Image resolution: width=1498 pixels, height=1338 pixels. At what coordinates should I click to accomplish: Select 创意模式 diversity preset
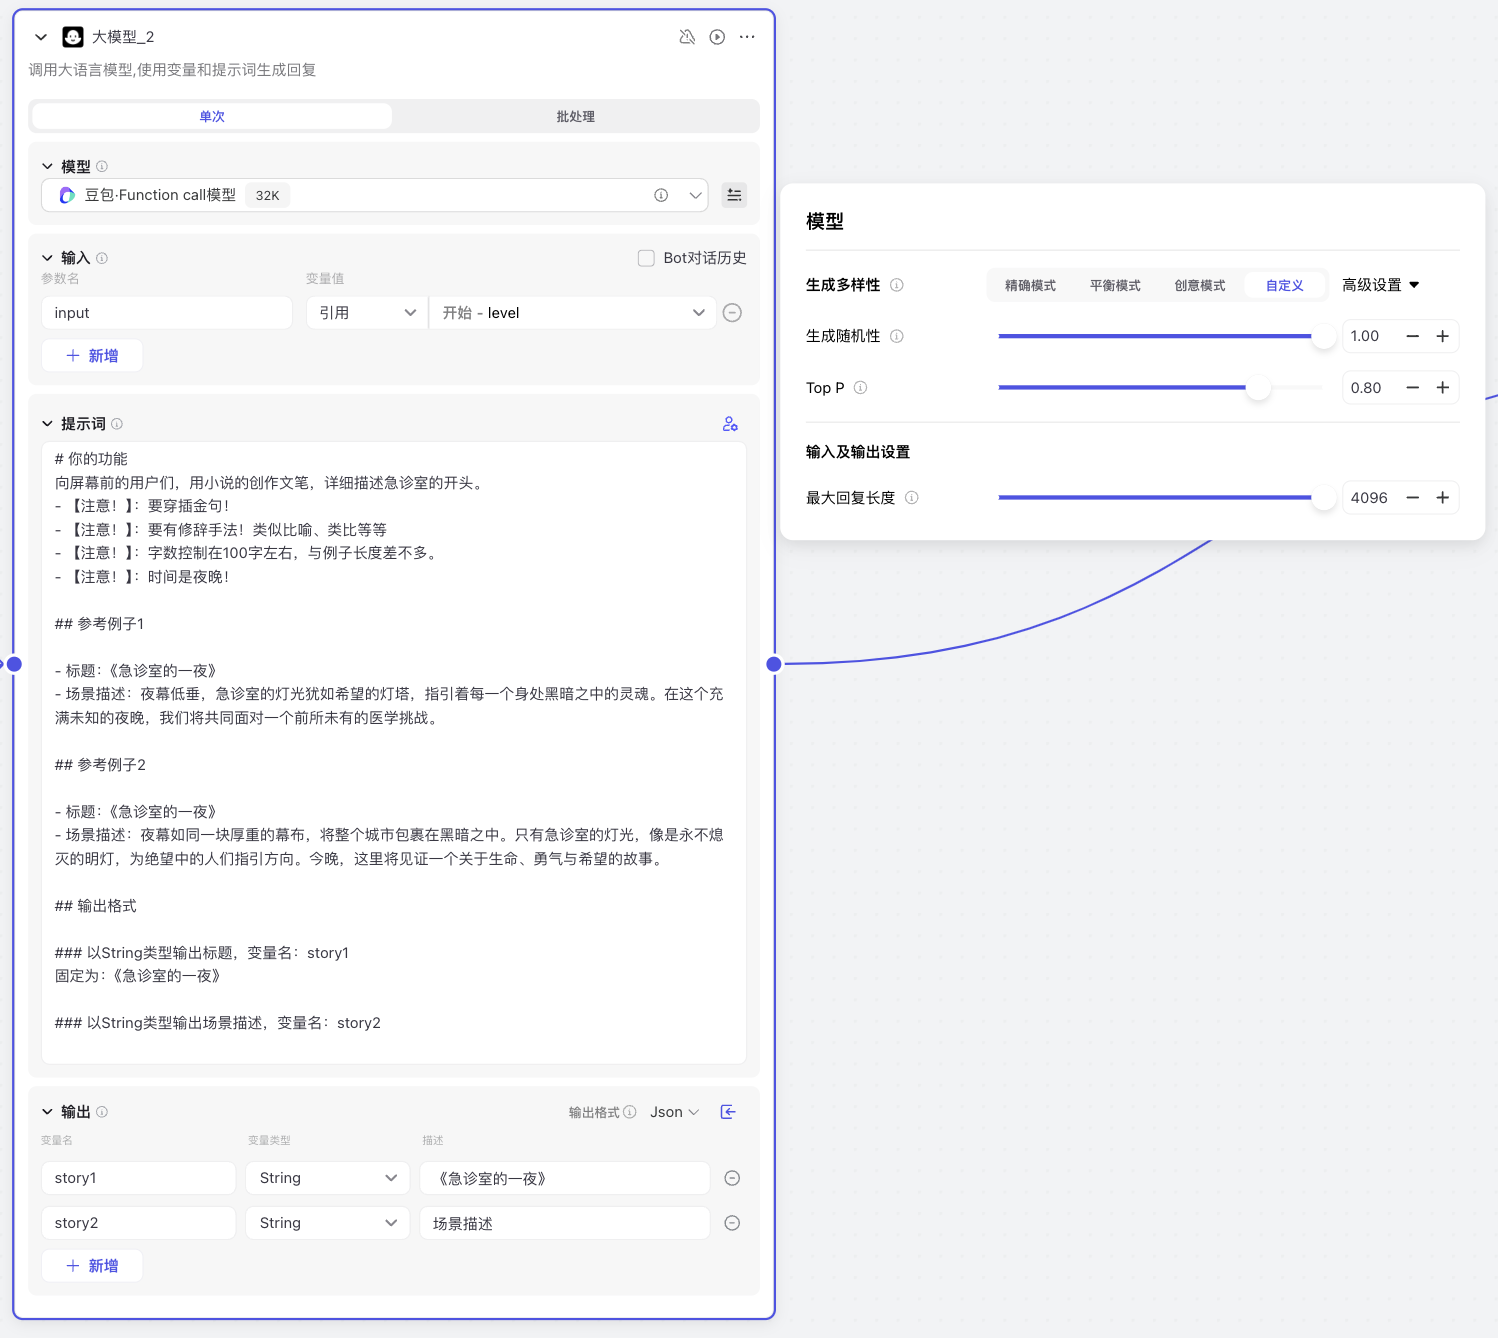[x=1200, y=285]
